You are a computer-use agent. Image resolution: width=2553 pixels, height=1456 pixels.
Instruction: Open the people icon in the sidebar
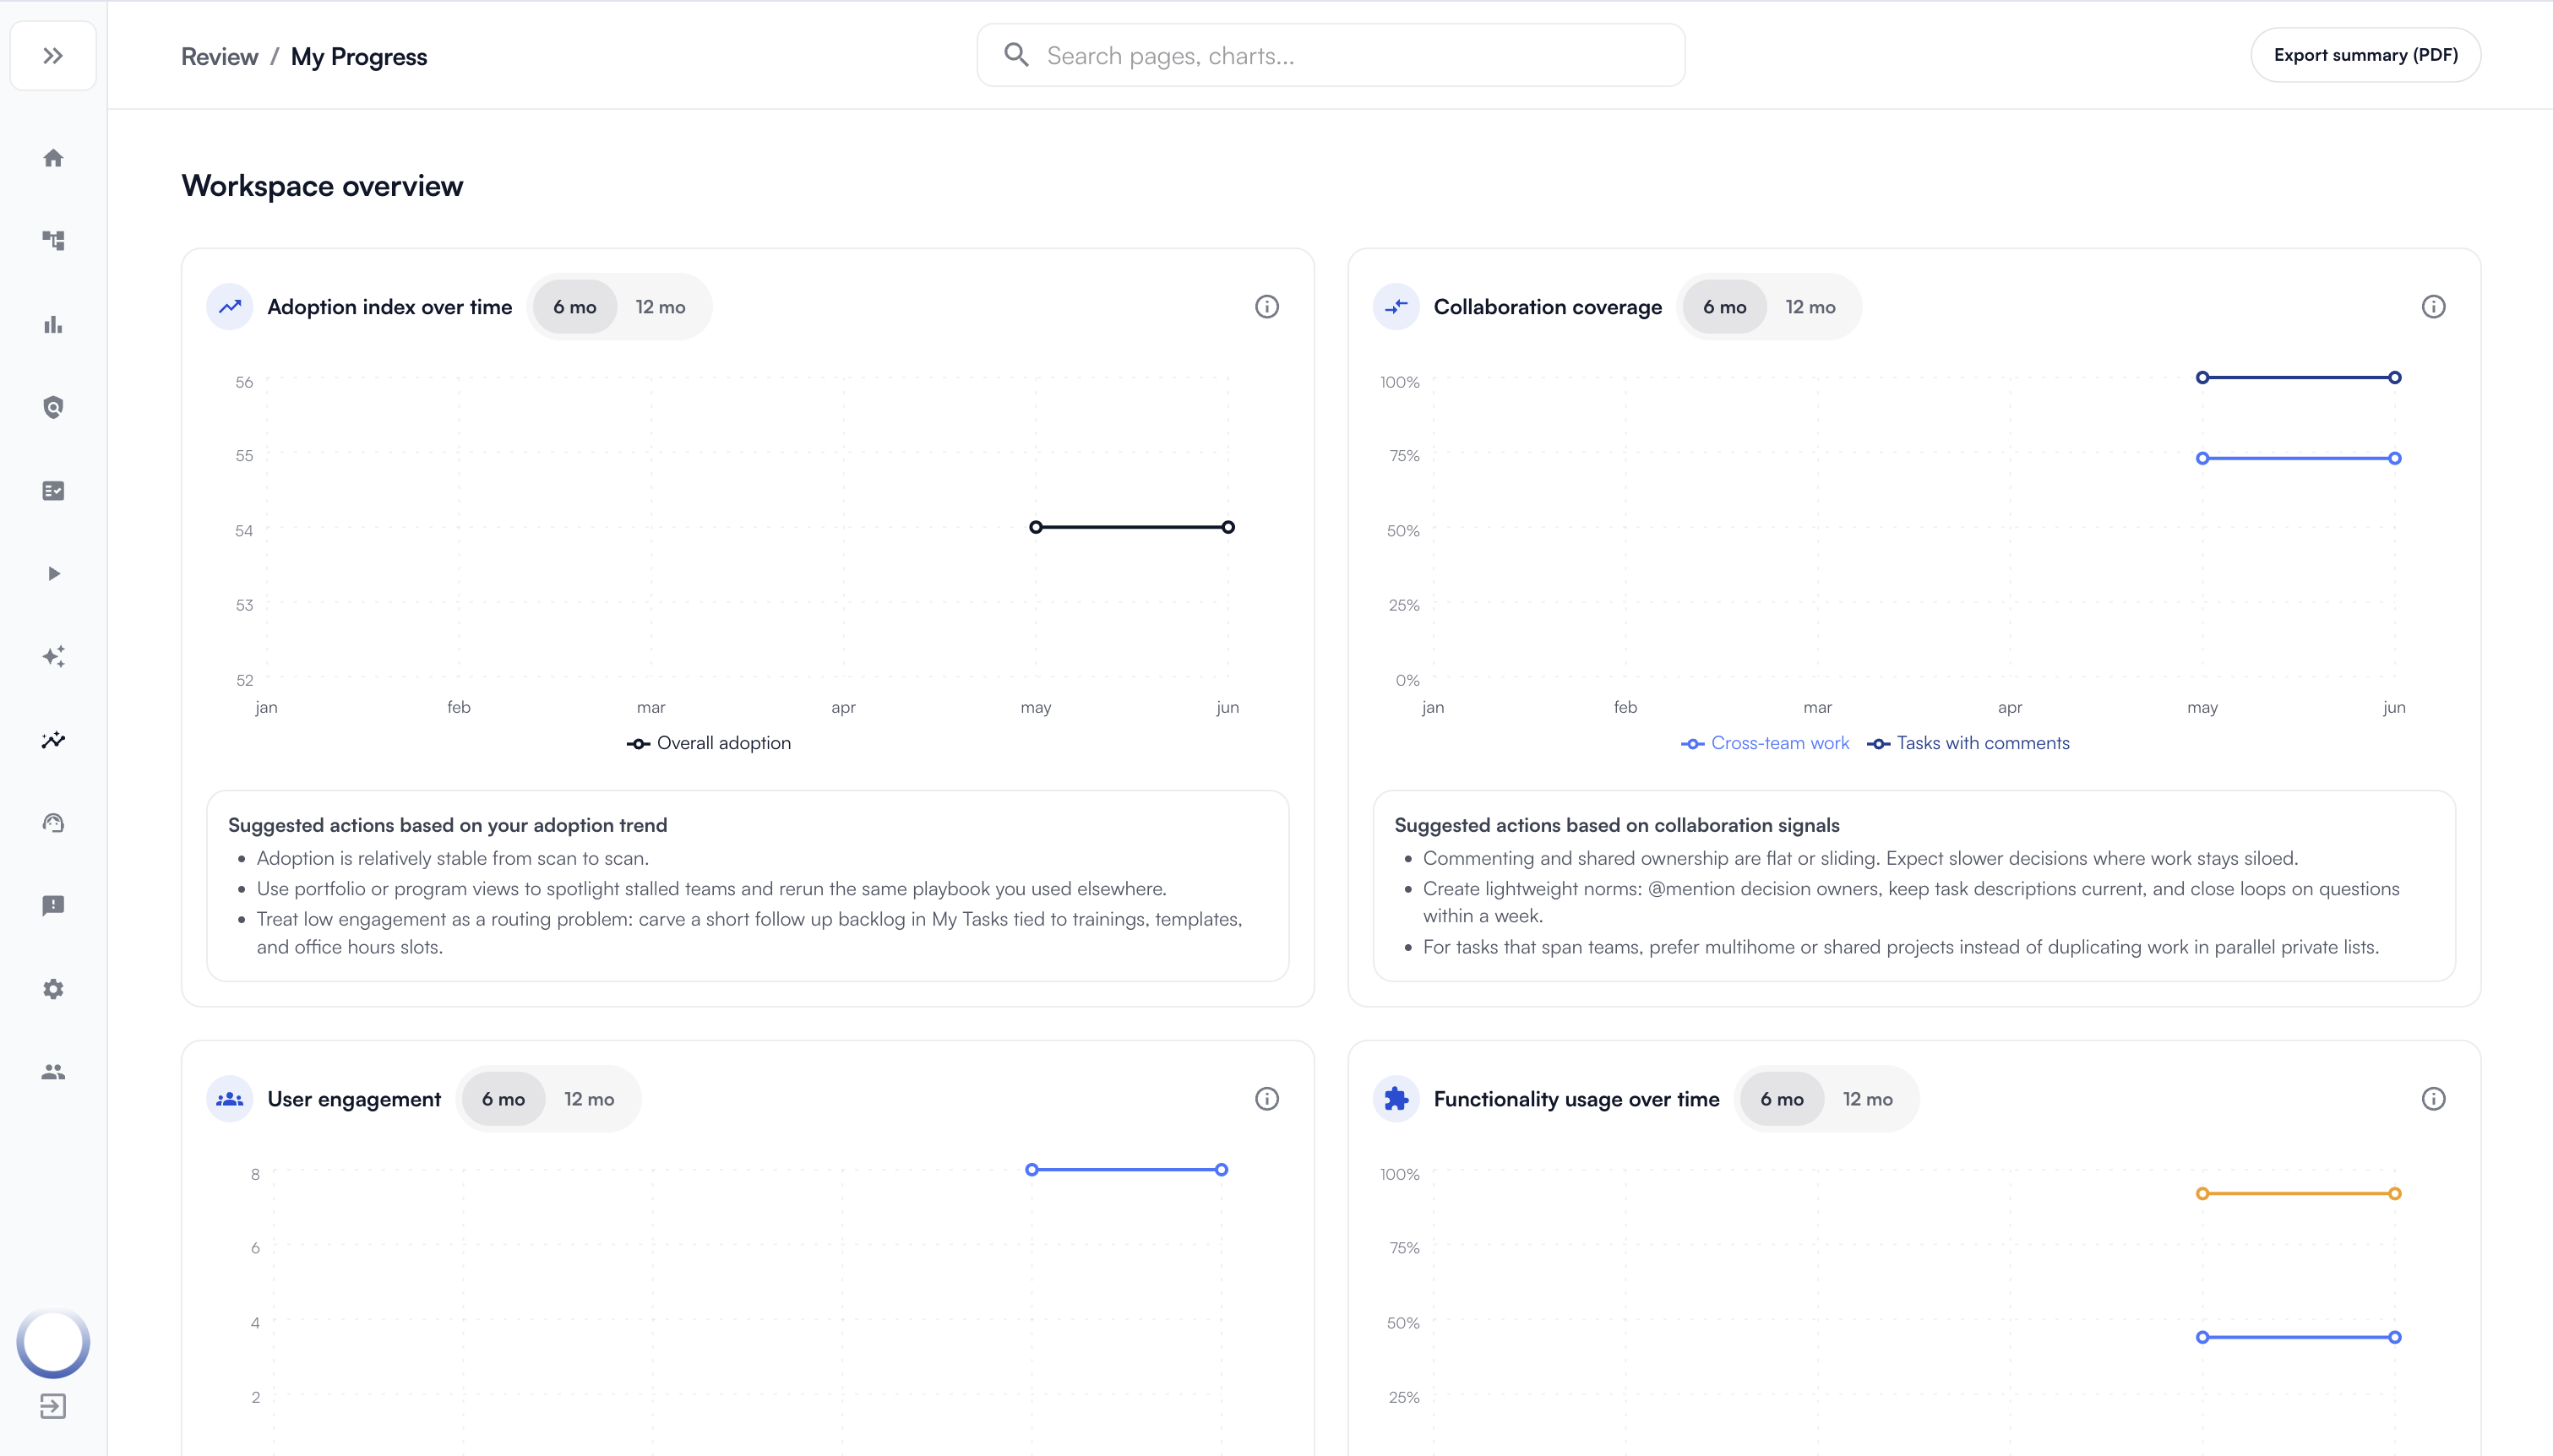pyautogui.click(x=53, y=1072)
